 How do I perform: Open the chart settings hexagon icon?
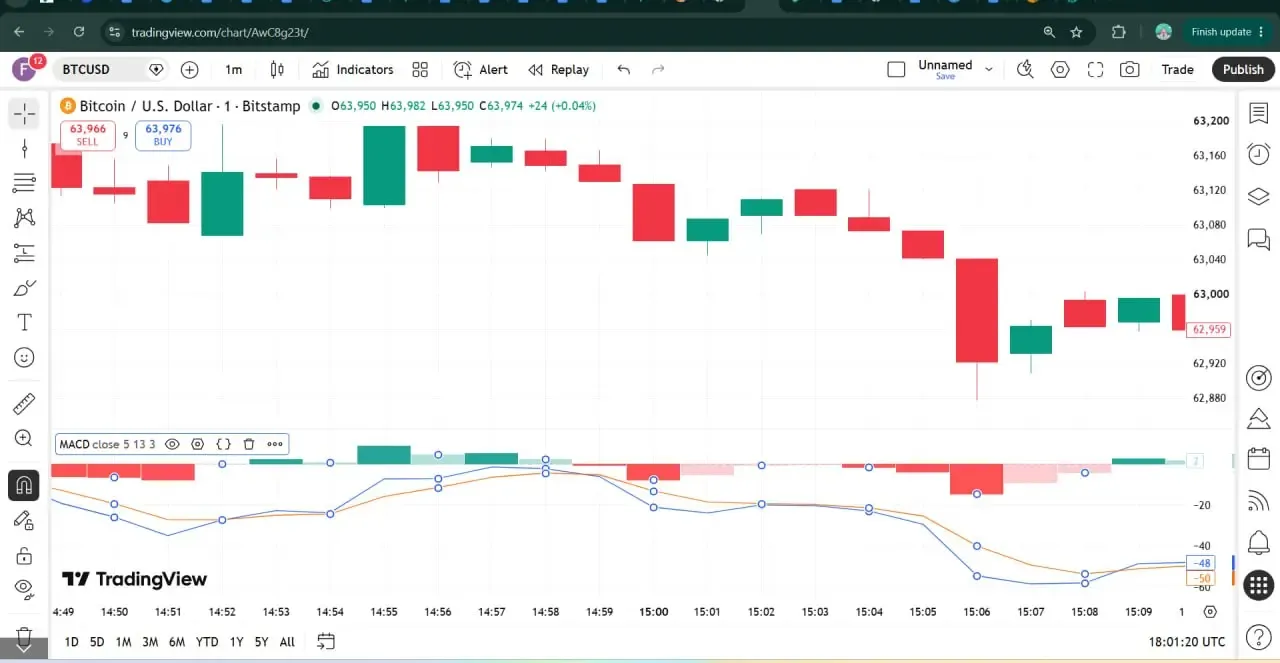[x=1060, y=69]
